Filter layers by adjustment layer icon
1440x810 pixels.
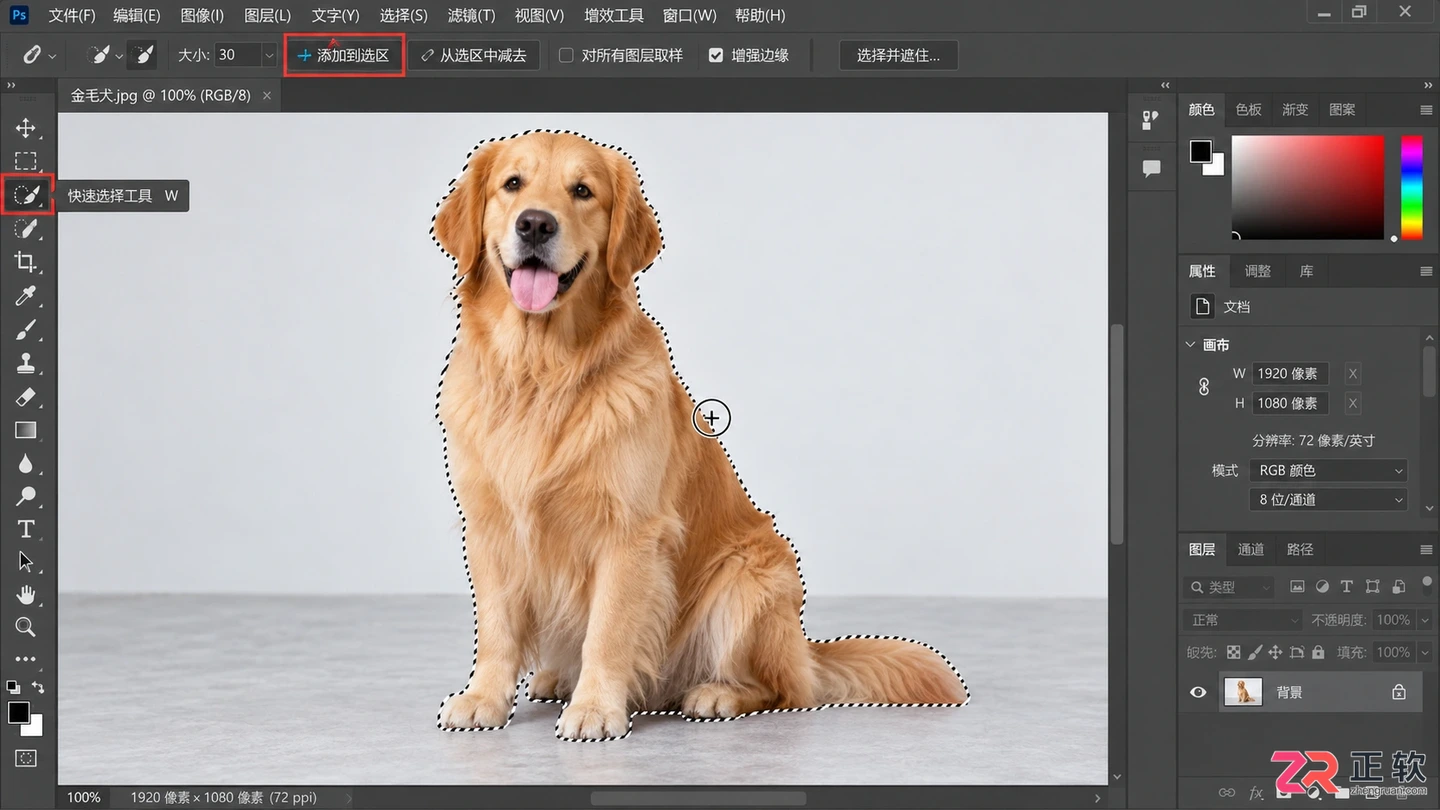(1322, 587)
